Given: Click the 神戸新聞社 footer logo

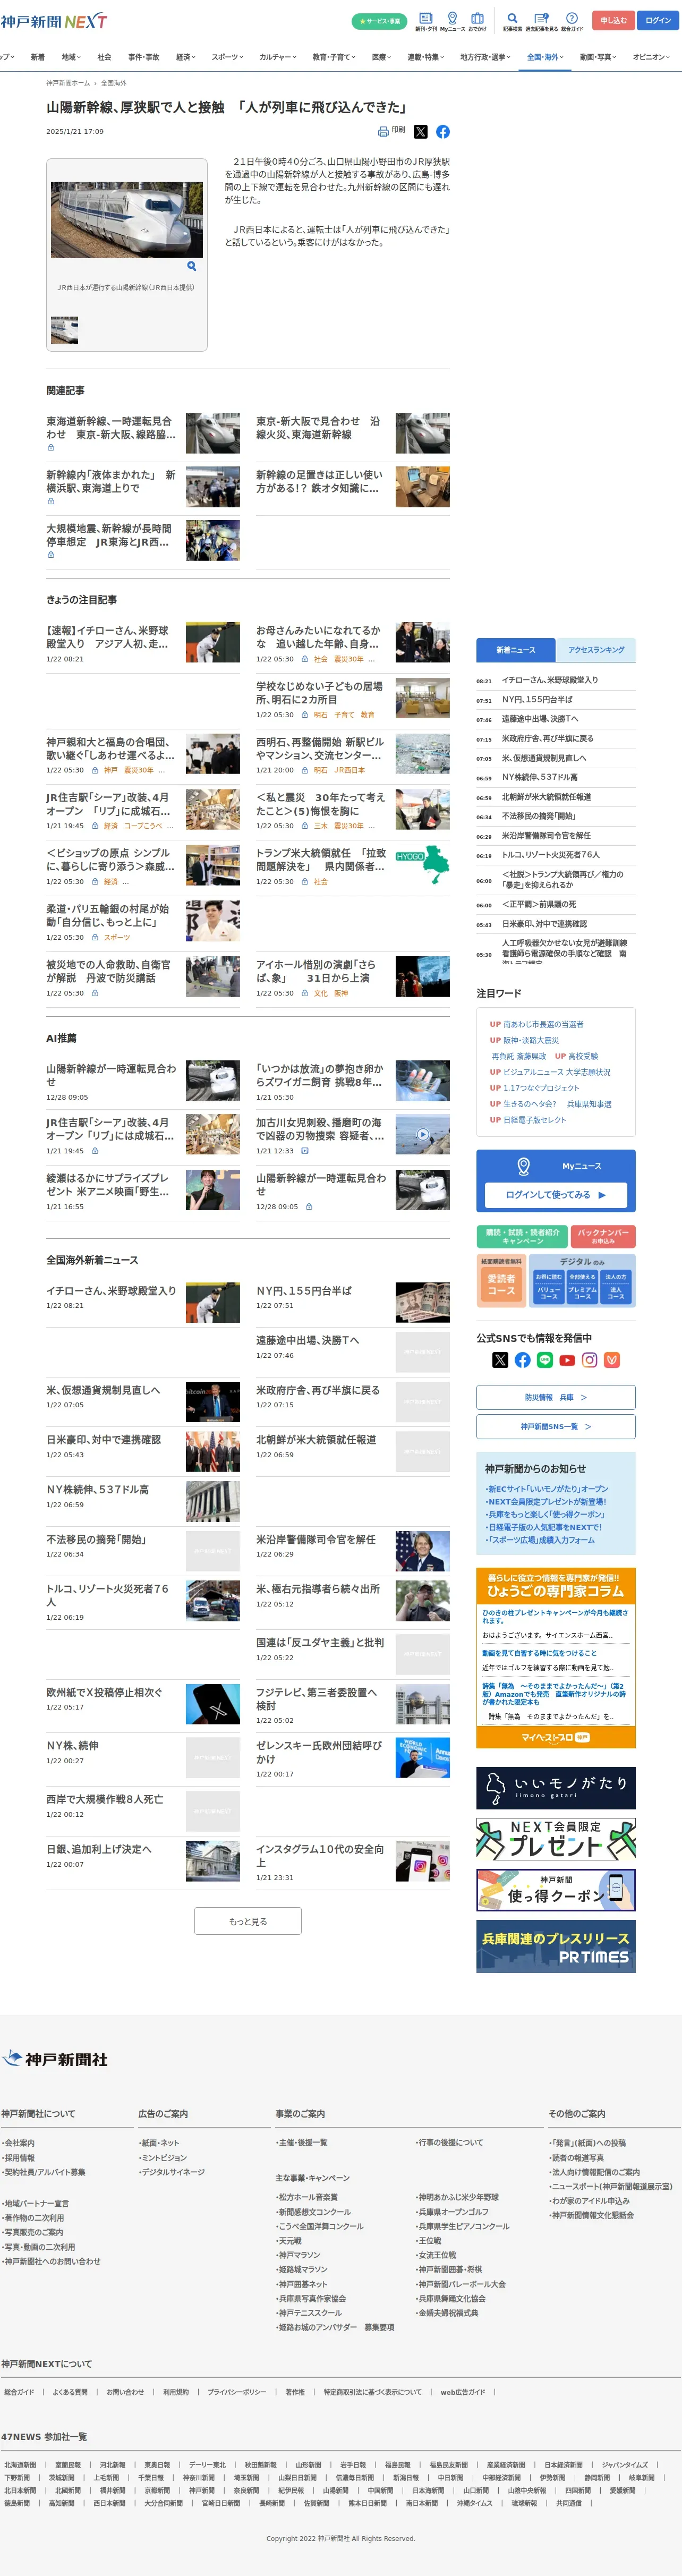Looking at the screenshot, I should (x=54, y=2059).
